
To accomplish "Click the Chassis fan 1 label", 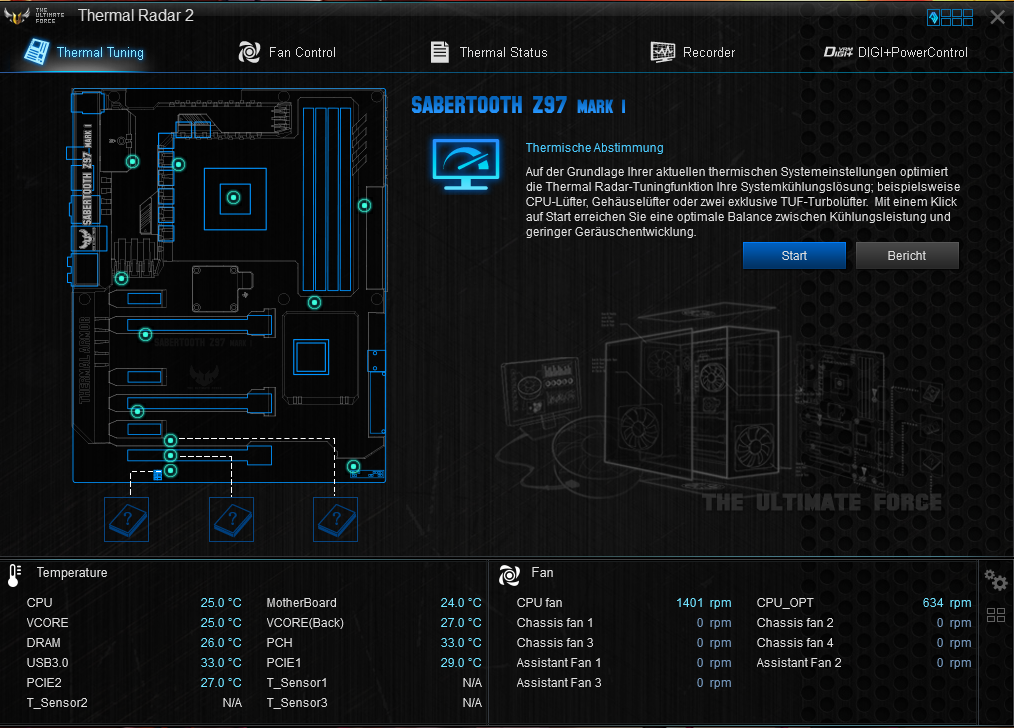I will pos(555,623).
